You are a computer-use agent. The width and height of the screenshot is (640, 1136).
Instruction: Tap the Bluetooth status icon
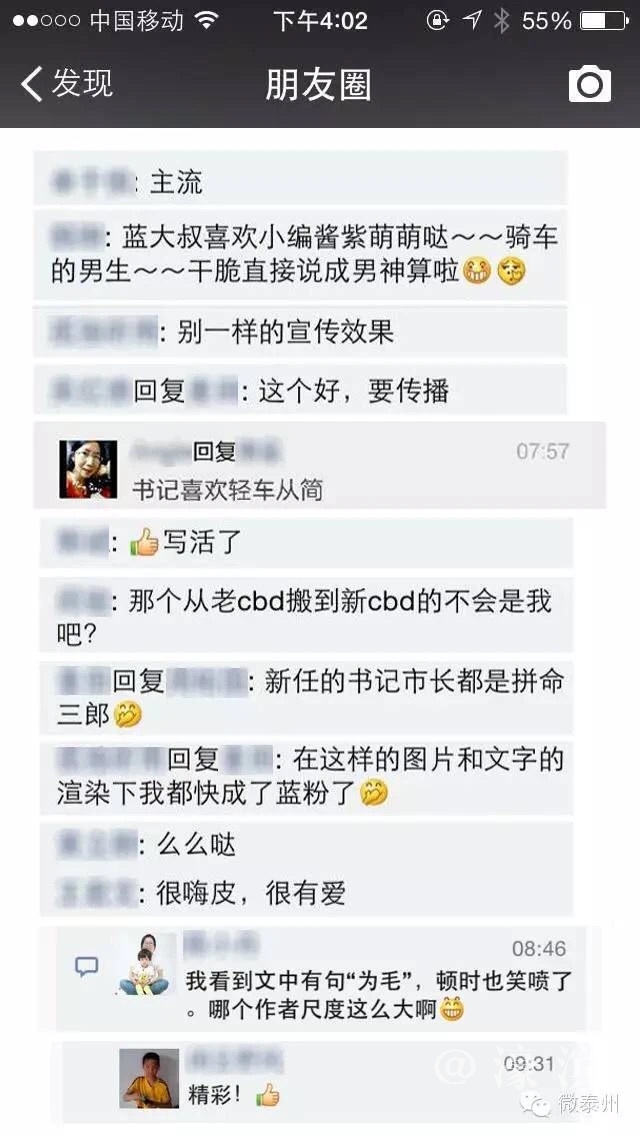pyautogui.click(x=502, y=20)
